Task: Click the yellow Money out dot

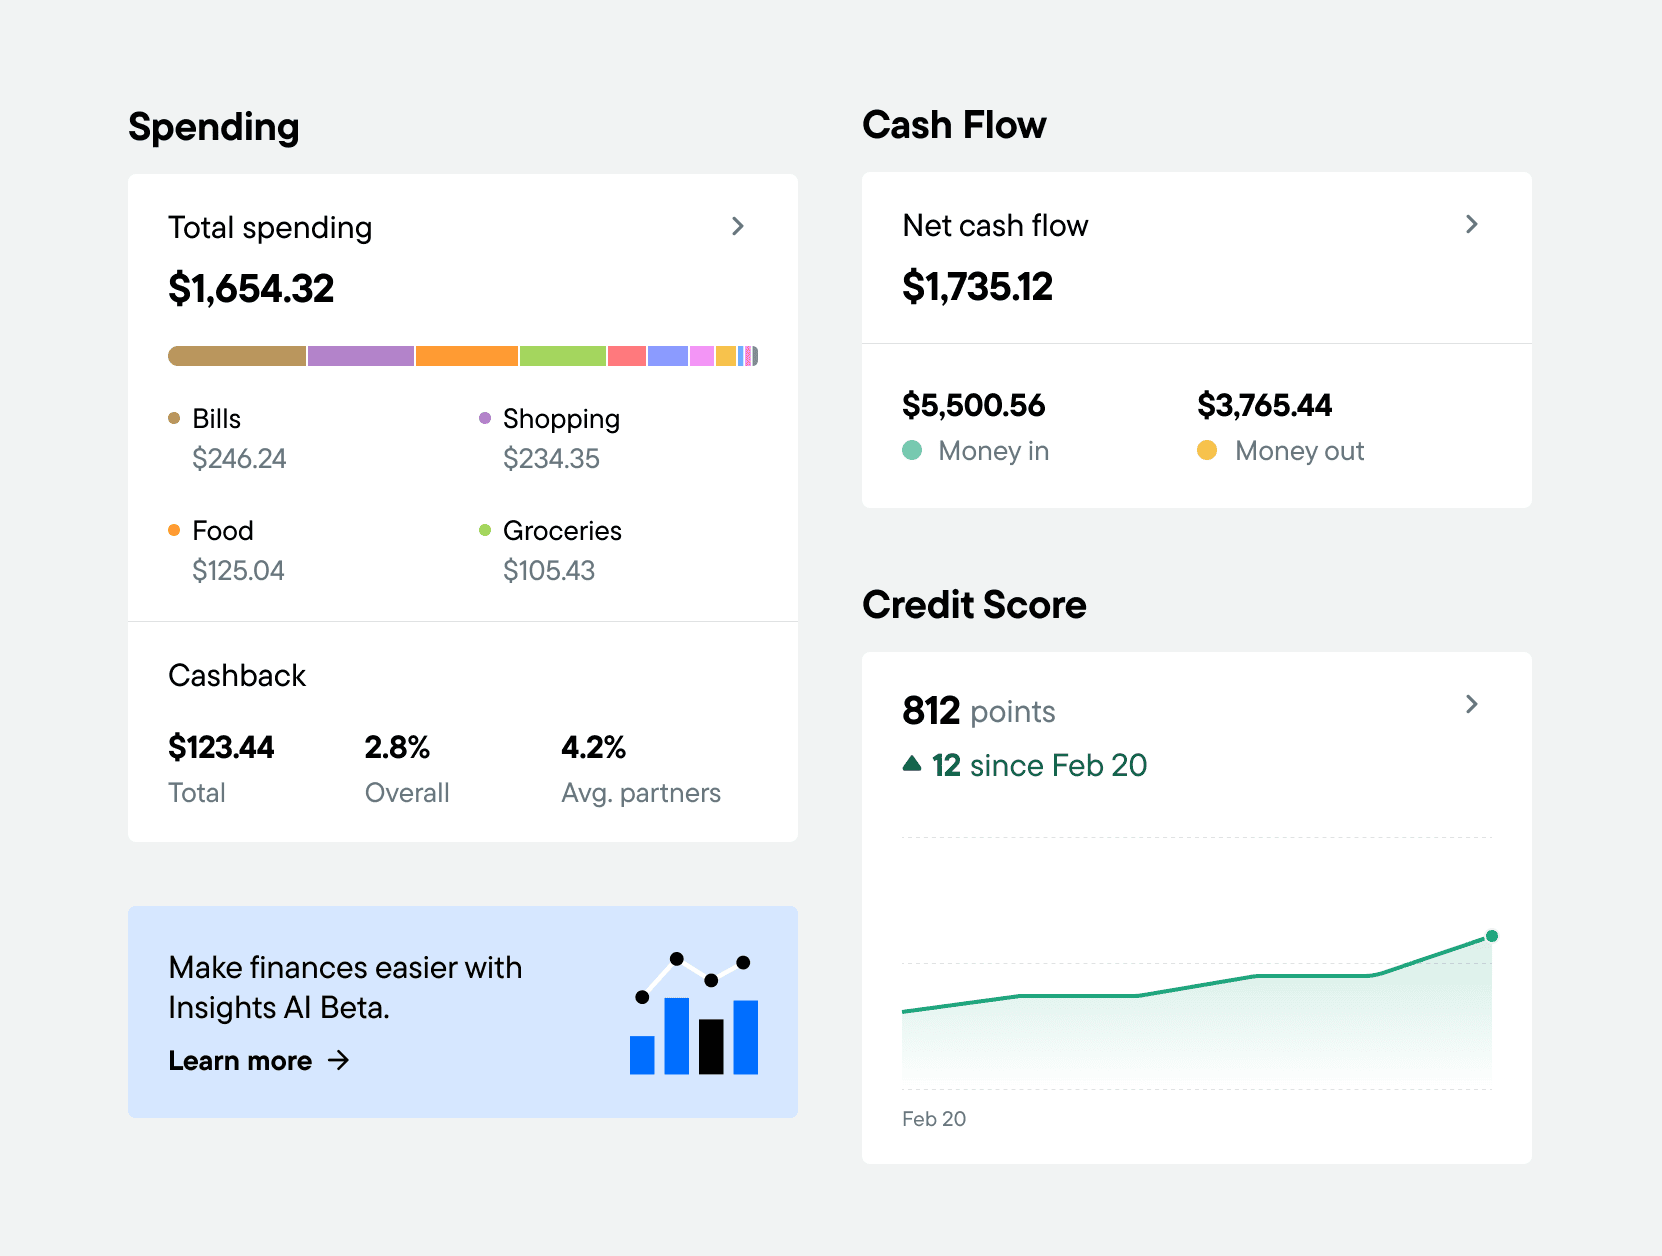Action: (1207, 451)
